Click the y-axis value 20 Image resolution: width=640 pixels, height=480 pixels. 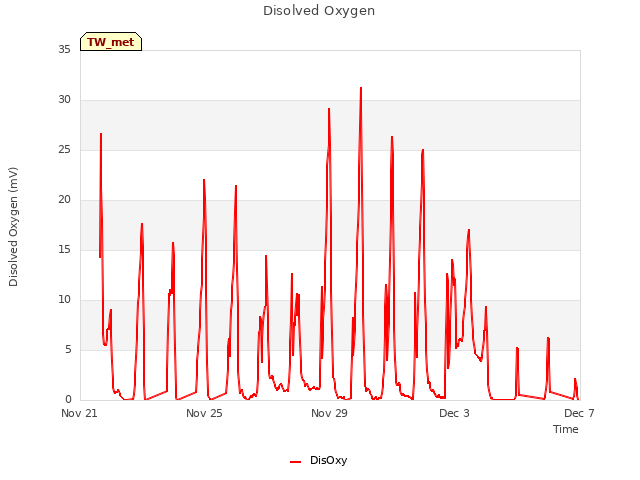point(64,200)
